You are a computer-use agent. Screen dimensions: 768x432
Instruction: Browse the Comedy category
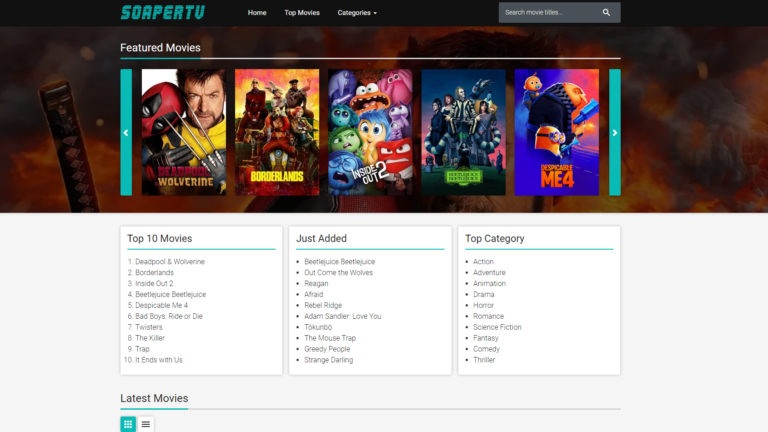486,349
